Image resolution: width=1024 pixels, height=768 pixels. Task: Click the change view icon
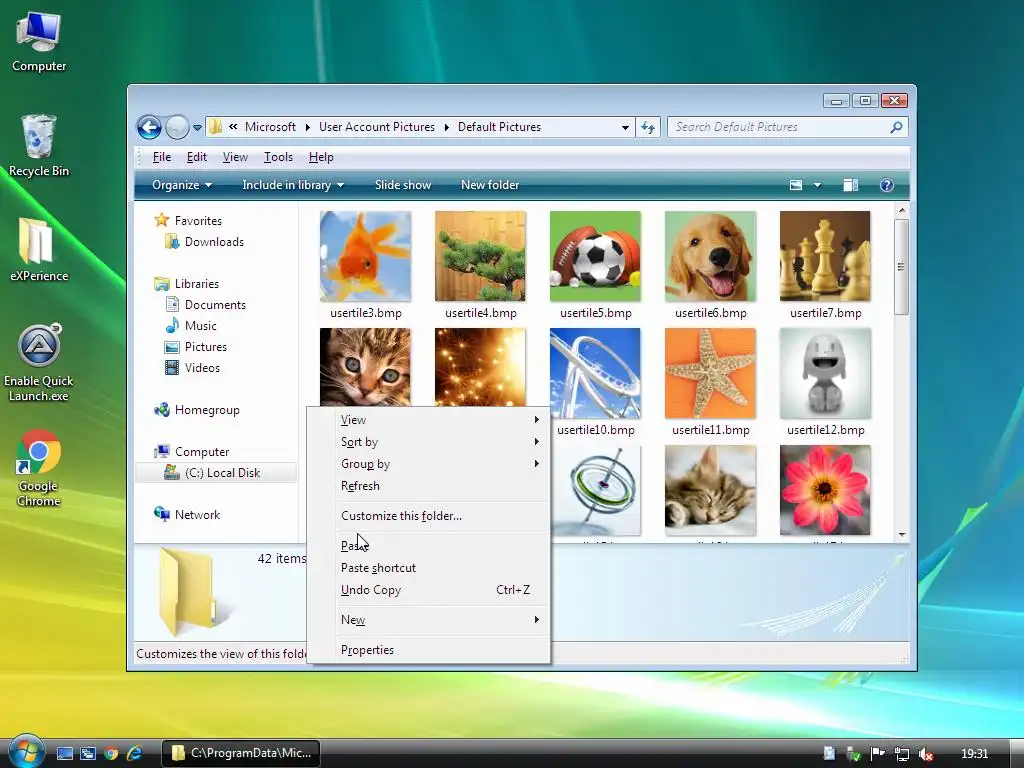(795, 185)
